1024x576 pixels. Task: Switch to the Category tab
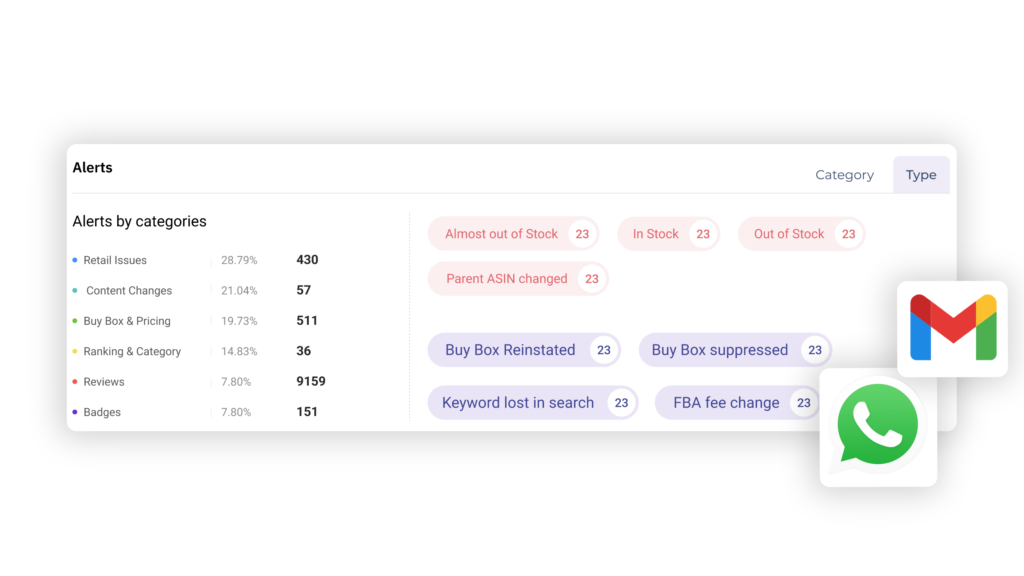(x=844, y=175)
